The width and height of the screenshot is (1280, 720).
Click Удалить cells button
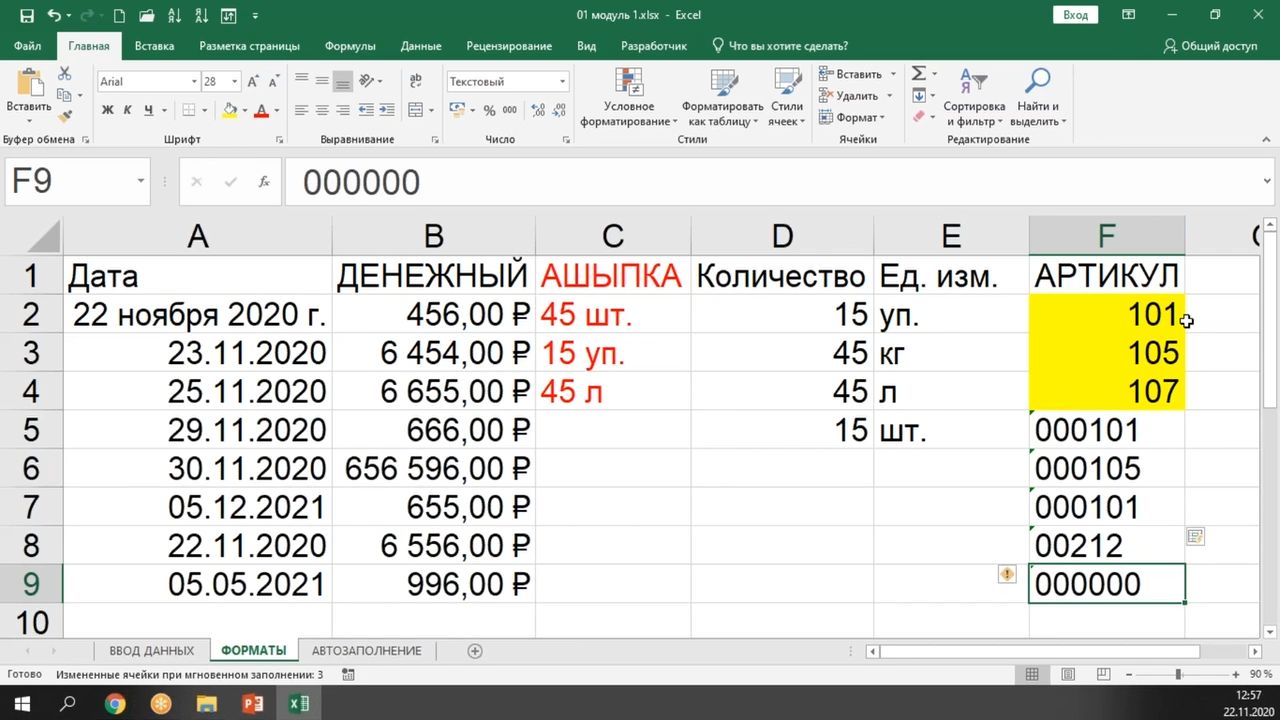coord(849,96)
